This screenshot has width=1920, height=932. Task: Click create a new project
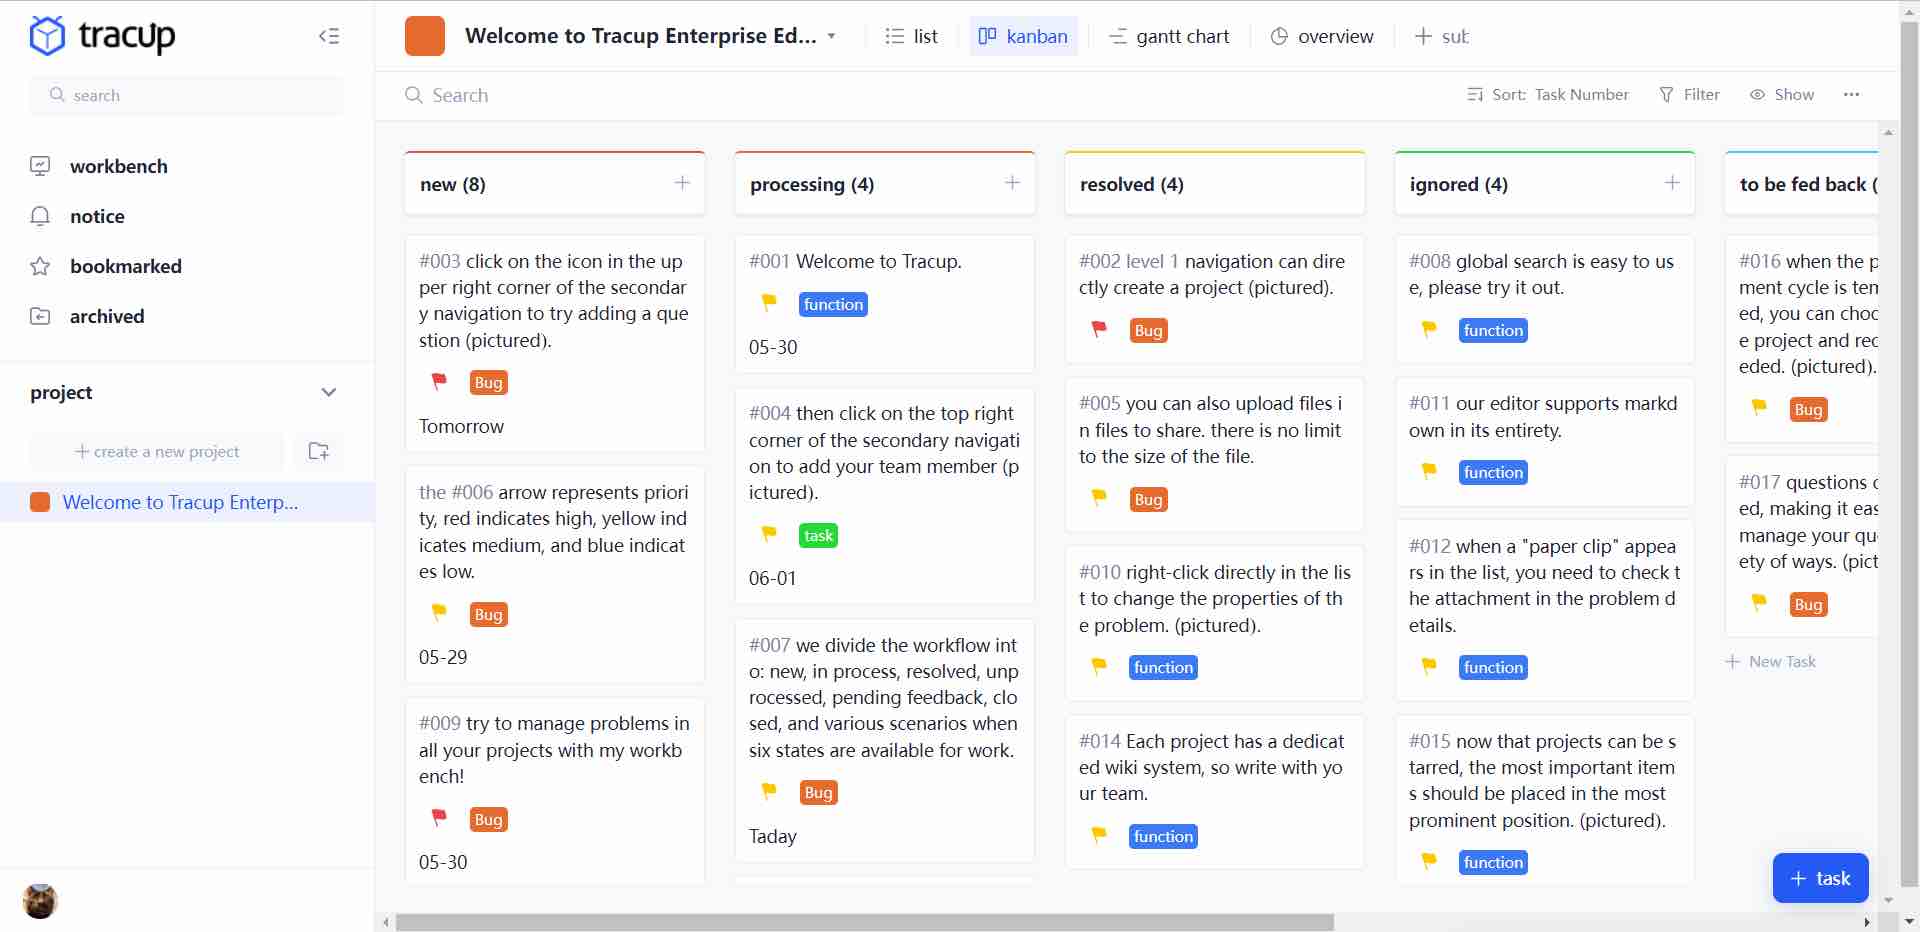click(157, 451)
